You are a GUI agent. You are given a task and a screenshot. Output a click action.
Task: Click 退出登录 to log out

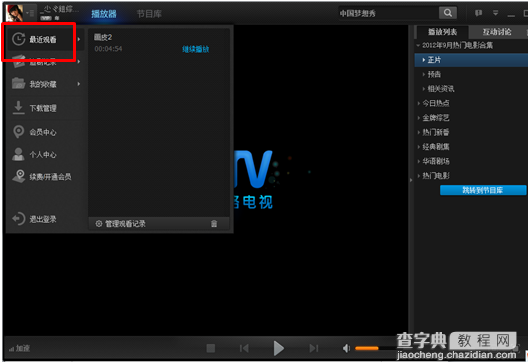pos(43,219)
